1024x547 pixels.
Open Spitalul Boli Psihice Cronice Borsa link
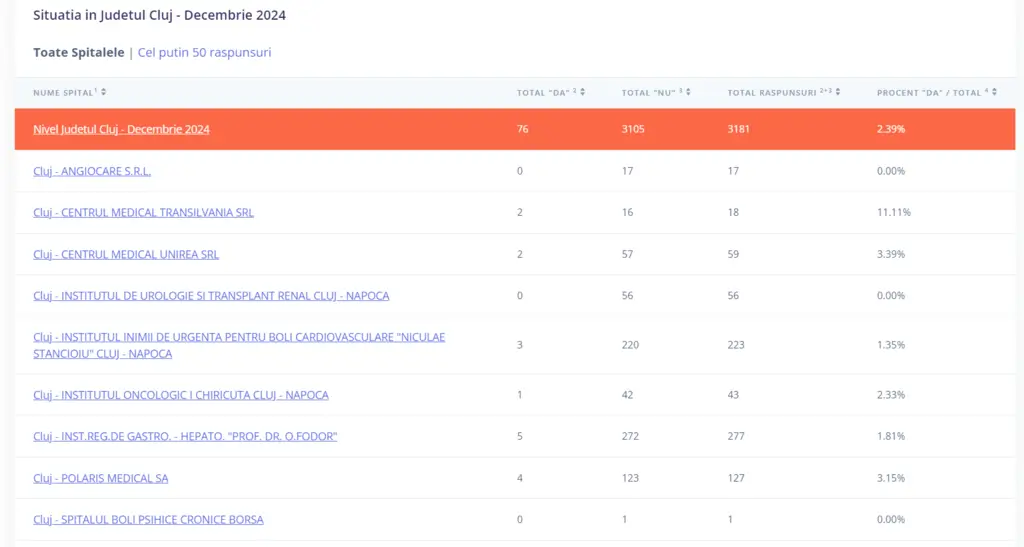[x=148, y=520]
